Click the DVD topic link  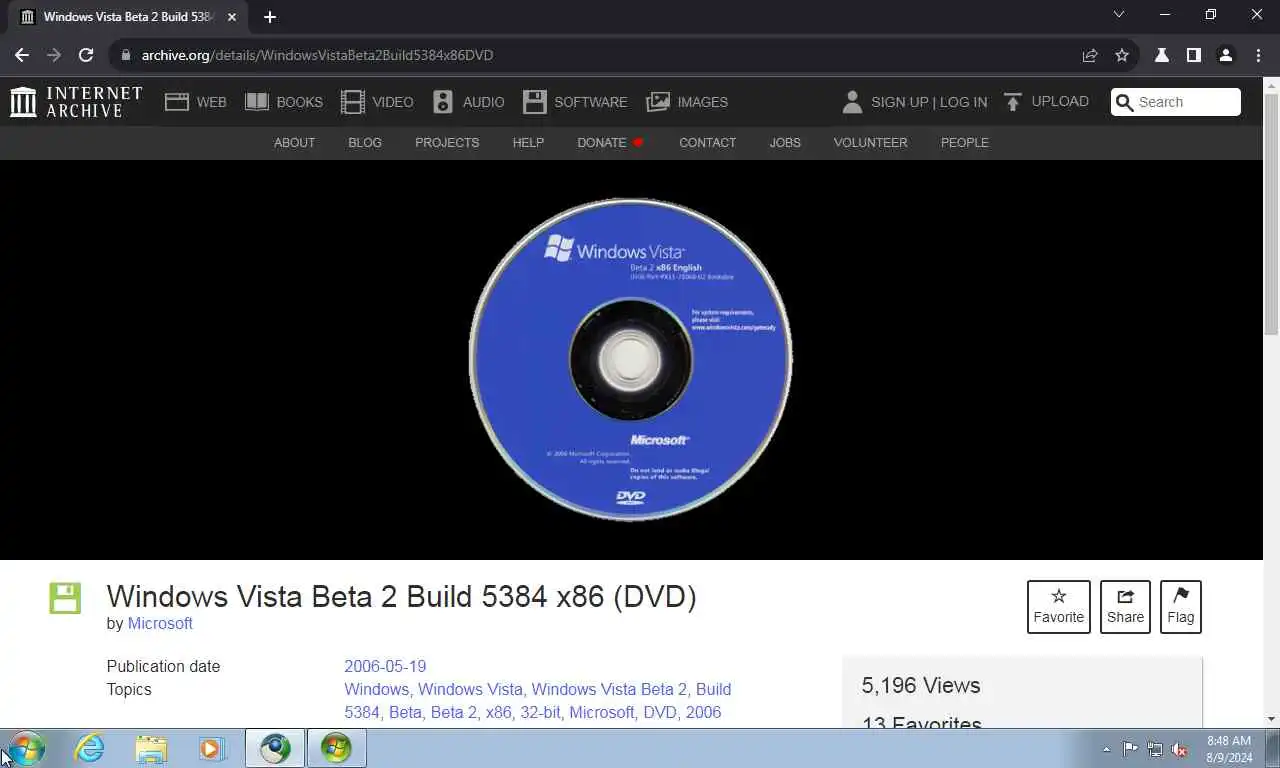pyautogui.click(x=660, y=712)
